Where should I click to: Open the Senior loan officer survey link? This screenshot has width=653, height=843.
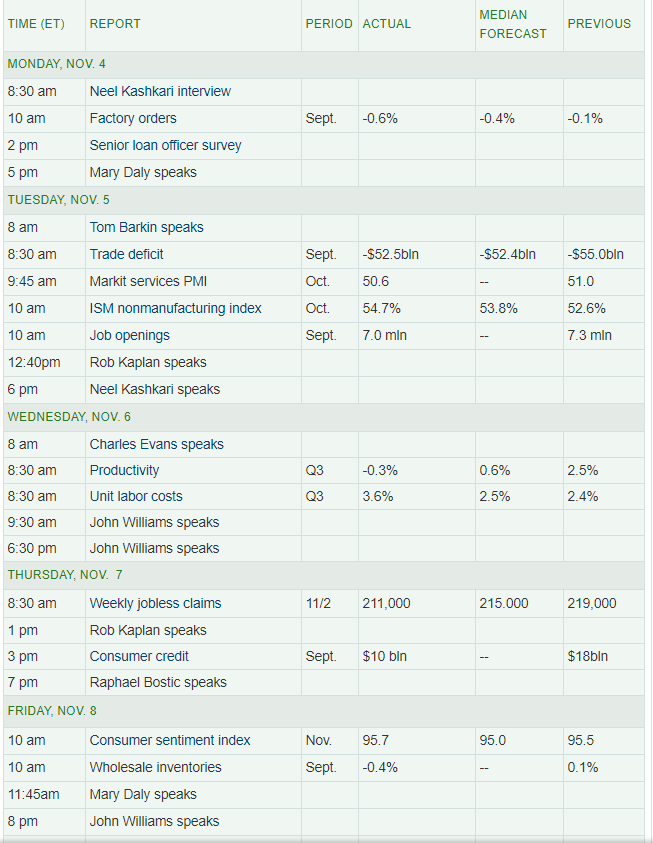tap(165, 145)
